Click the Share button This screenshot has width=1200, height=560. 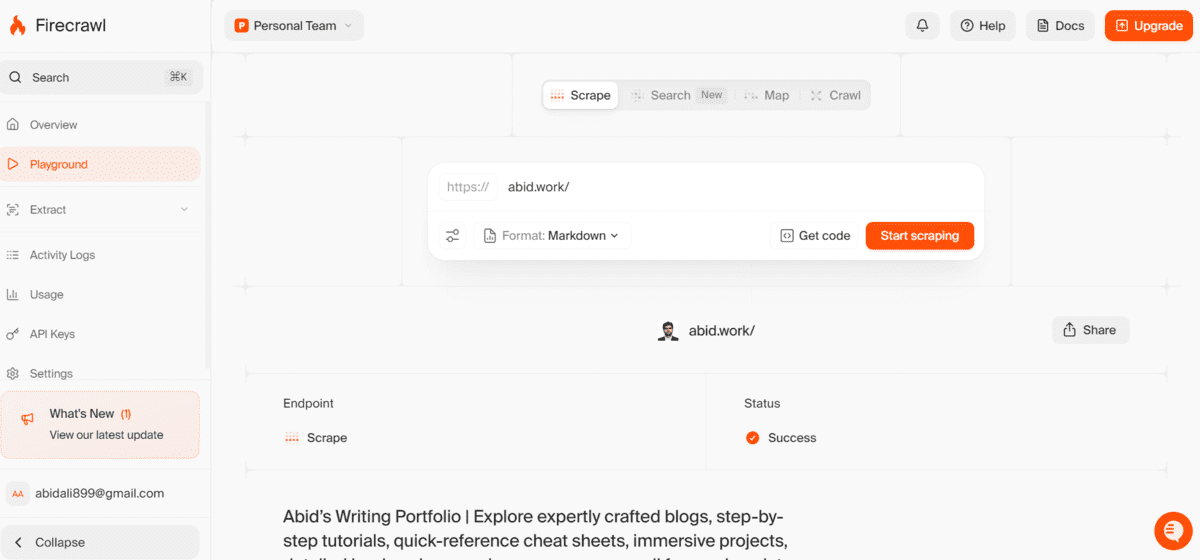(1090, 330)
